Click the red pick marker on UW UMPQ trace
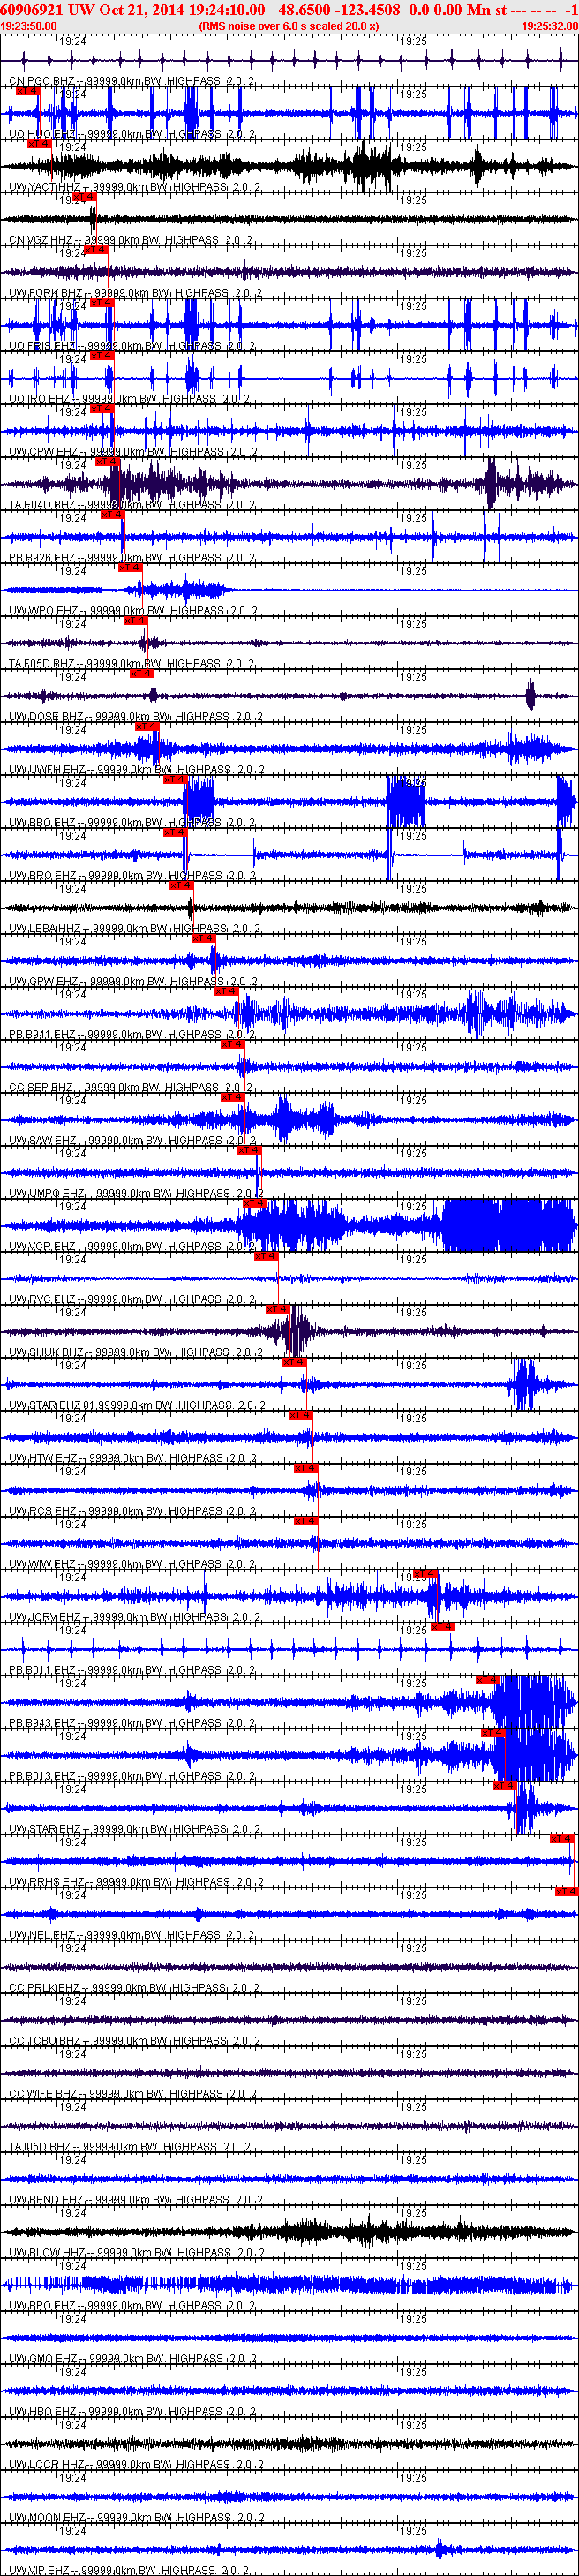This screenshot has height=2576, width=579. 248,1151
